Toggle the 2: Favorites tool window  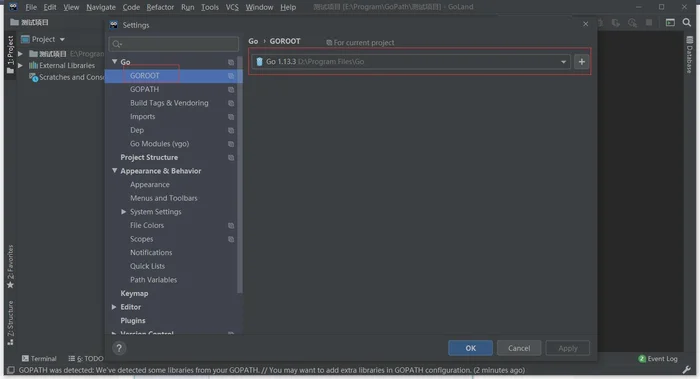10,267
